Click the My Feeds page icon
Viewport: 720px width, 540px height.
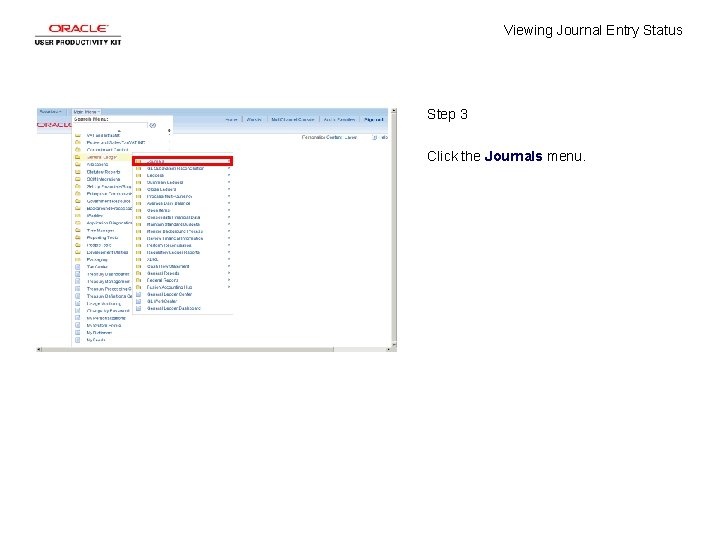[78, 340]
